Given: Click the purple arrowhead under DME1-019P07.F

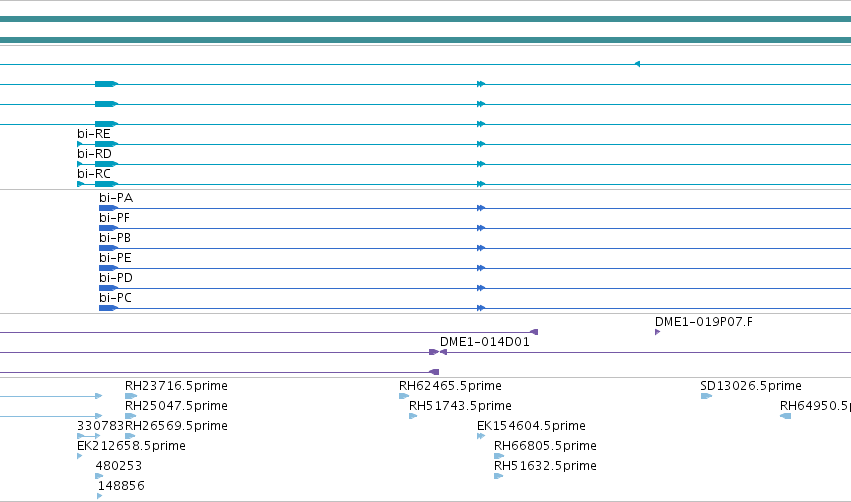Looking at the screenshot, I should (657, 332).
